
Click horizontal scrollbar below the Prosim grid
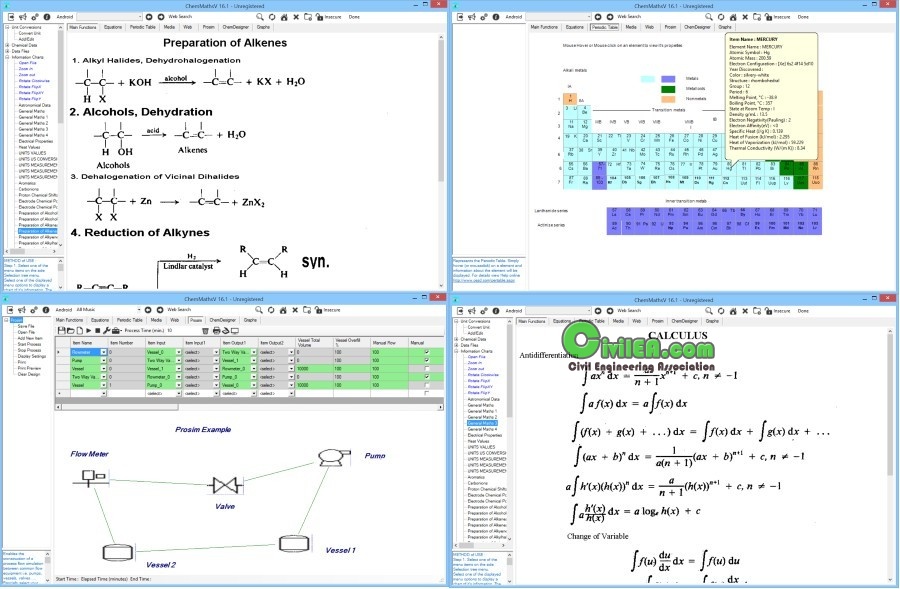click(x=250, y=407)
